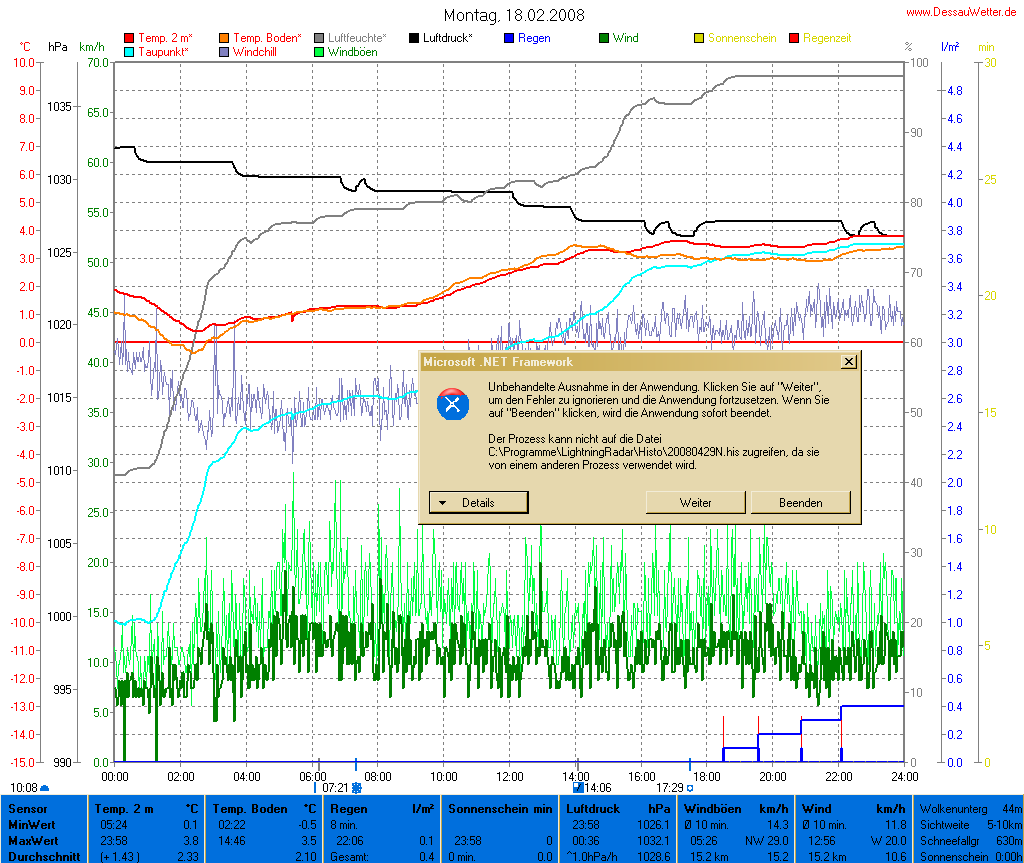This screenshot has width=1024, height=863.
Task: Click the cloud icon next to 10:08
Action: [x=44, y=788]
